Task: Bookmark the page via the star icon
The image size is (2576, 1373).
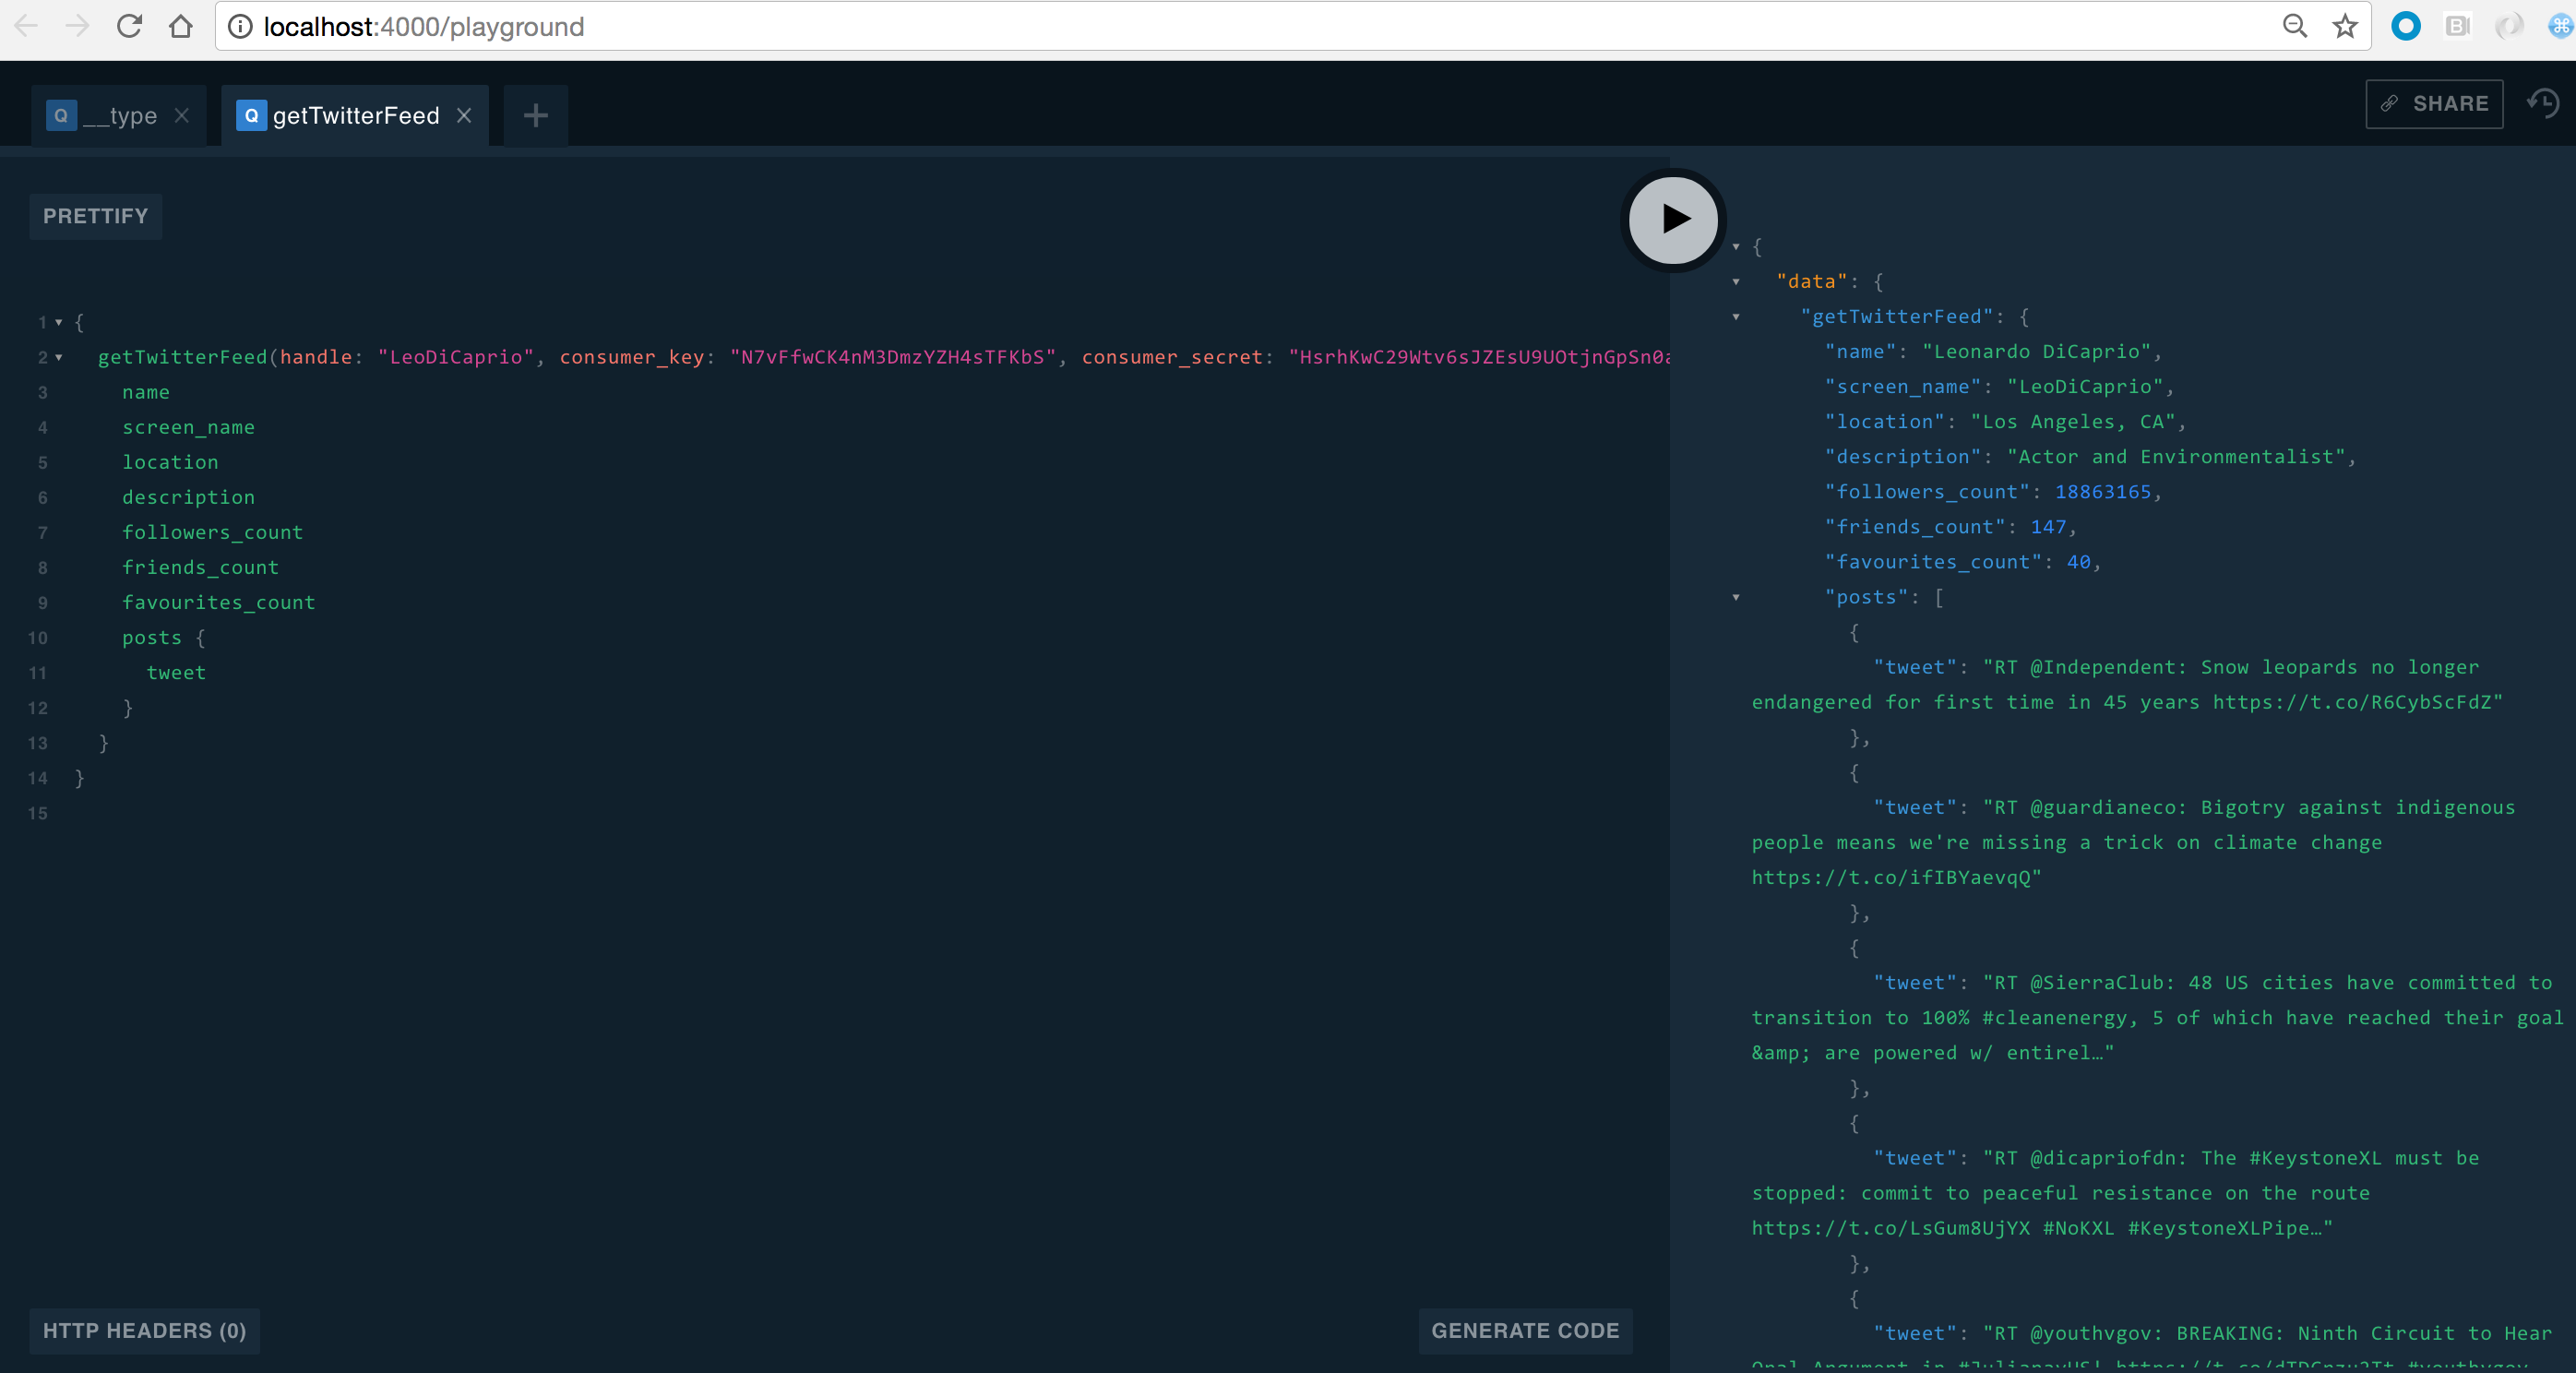Action: click(2344, 26)
